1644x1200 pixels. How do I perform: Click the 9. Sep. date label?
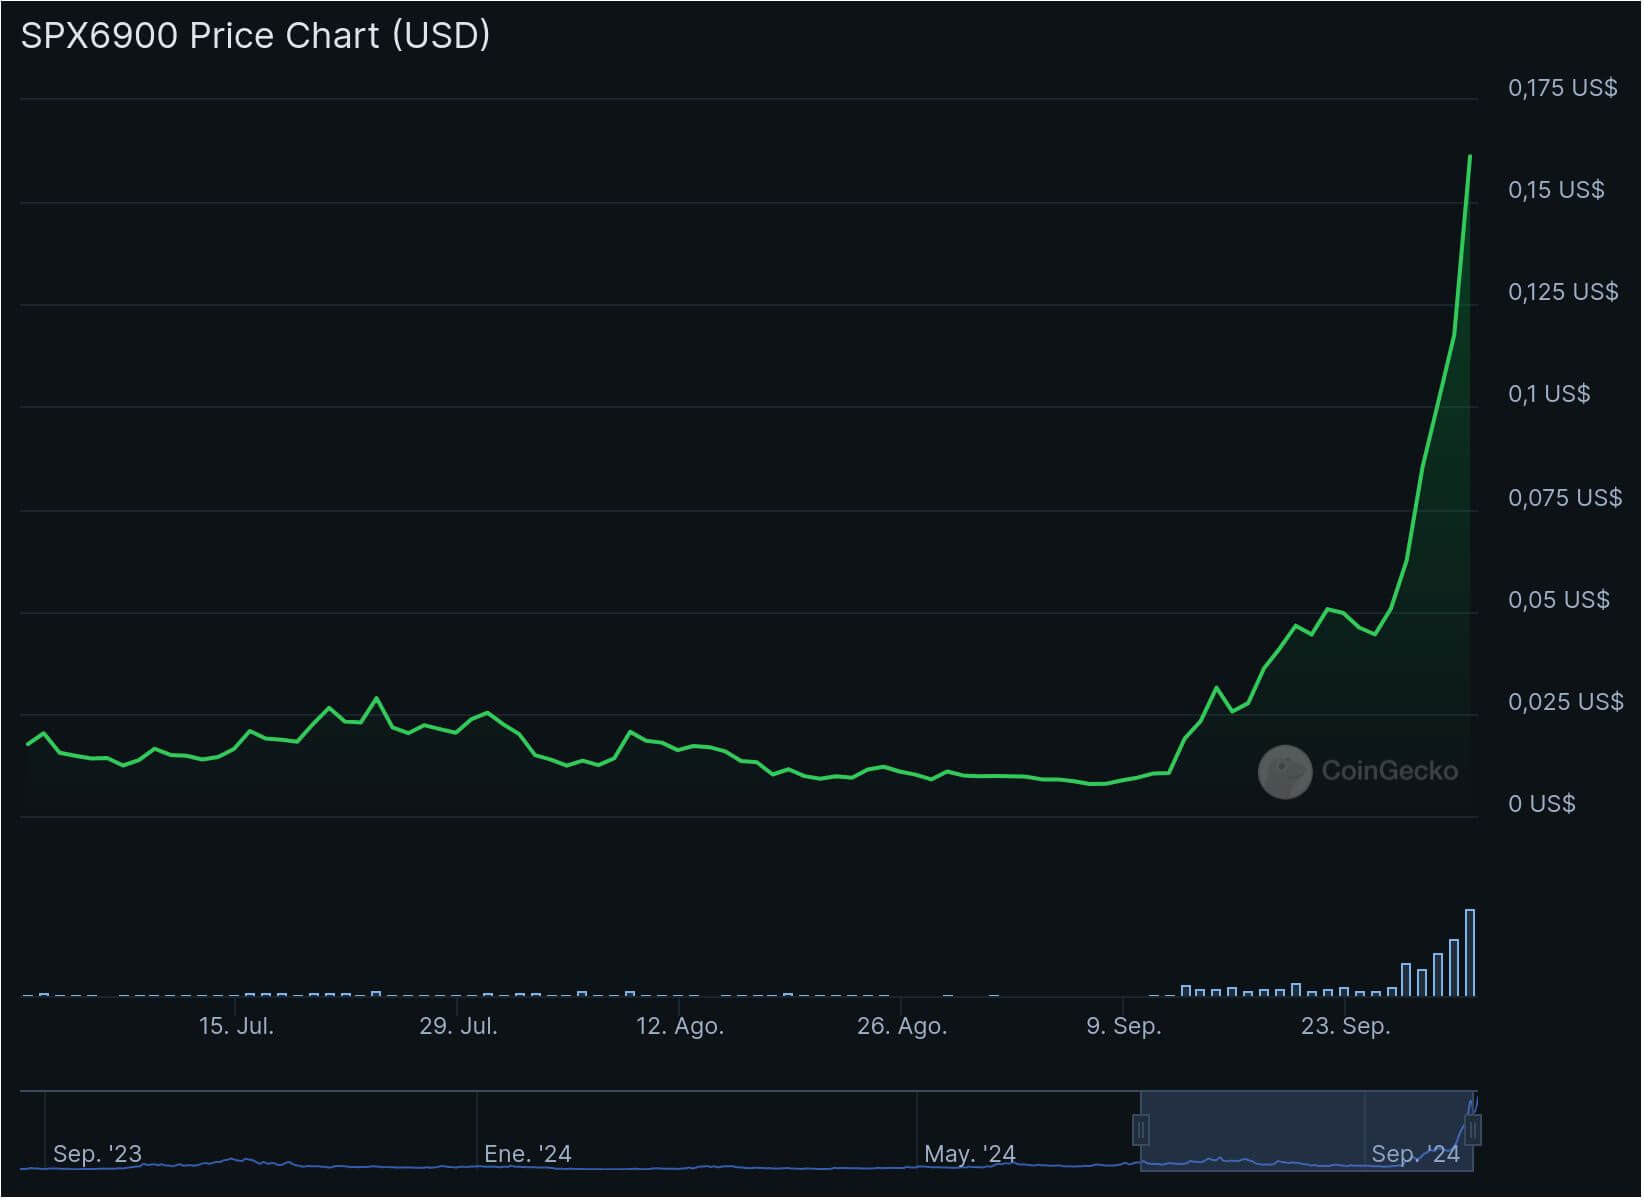pyautogui.click(x=1124, y=1026)
